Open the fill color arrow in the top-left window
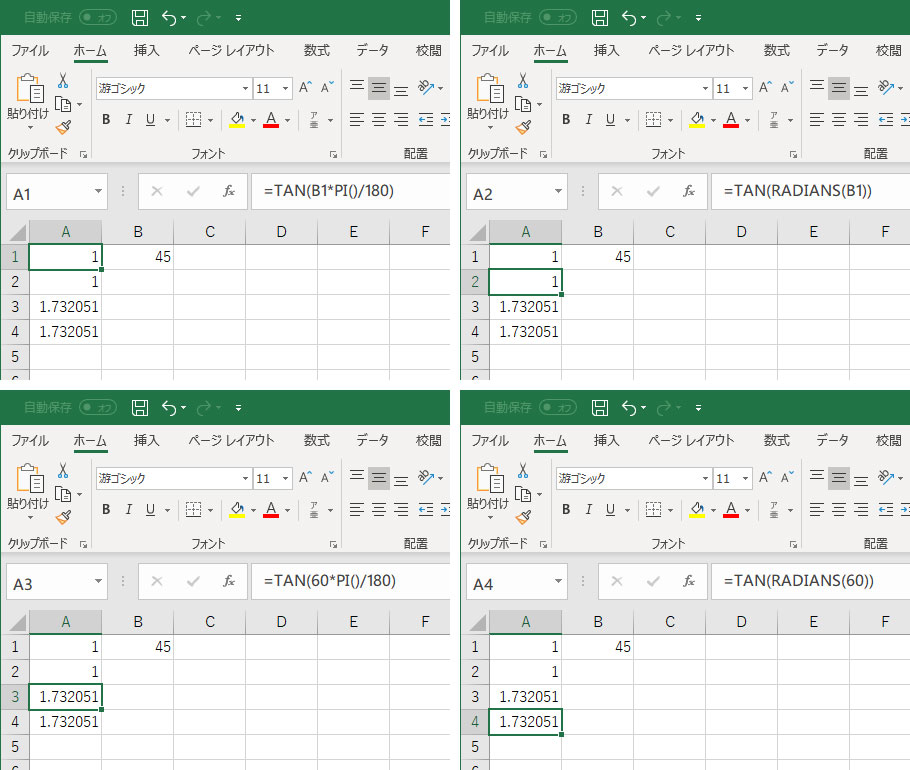This screenshot has width=910, height=770. coord(253,120)
